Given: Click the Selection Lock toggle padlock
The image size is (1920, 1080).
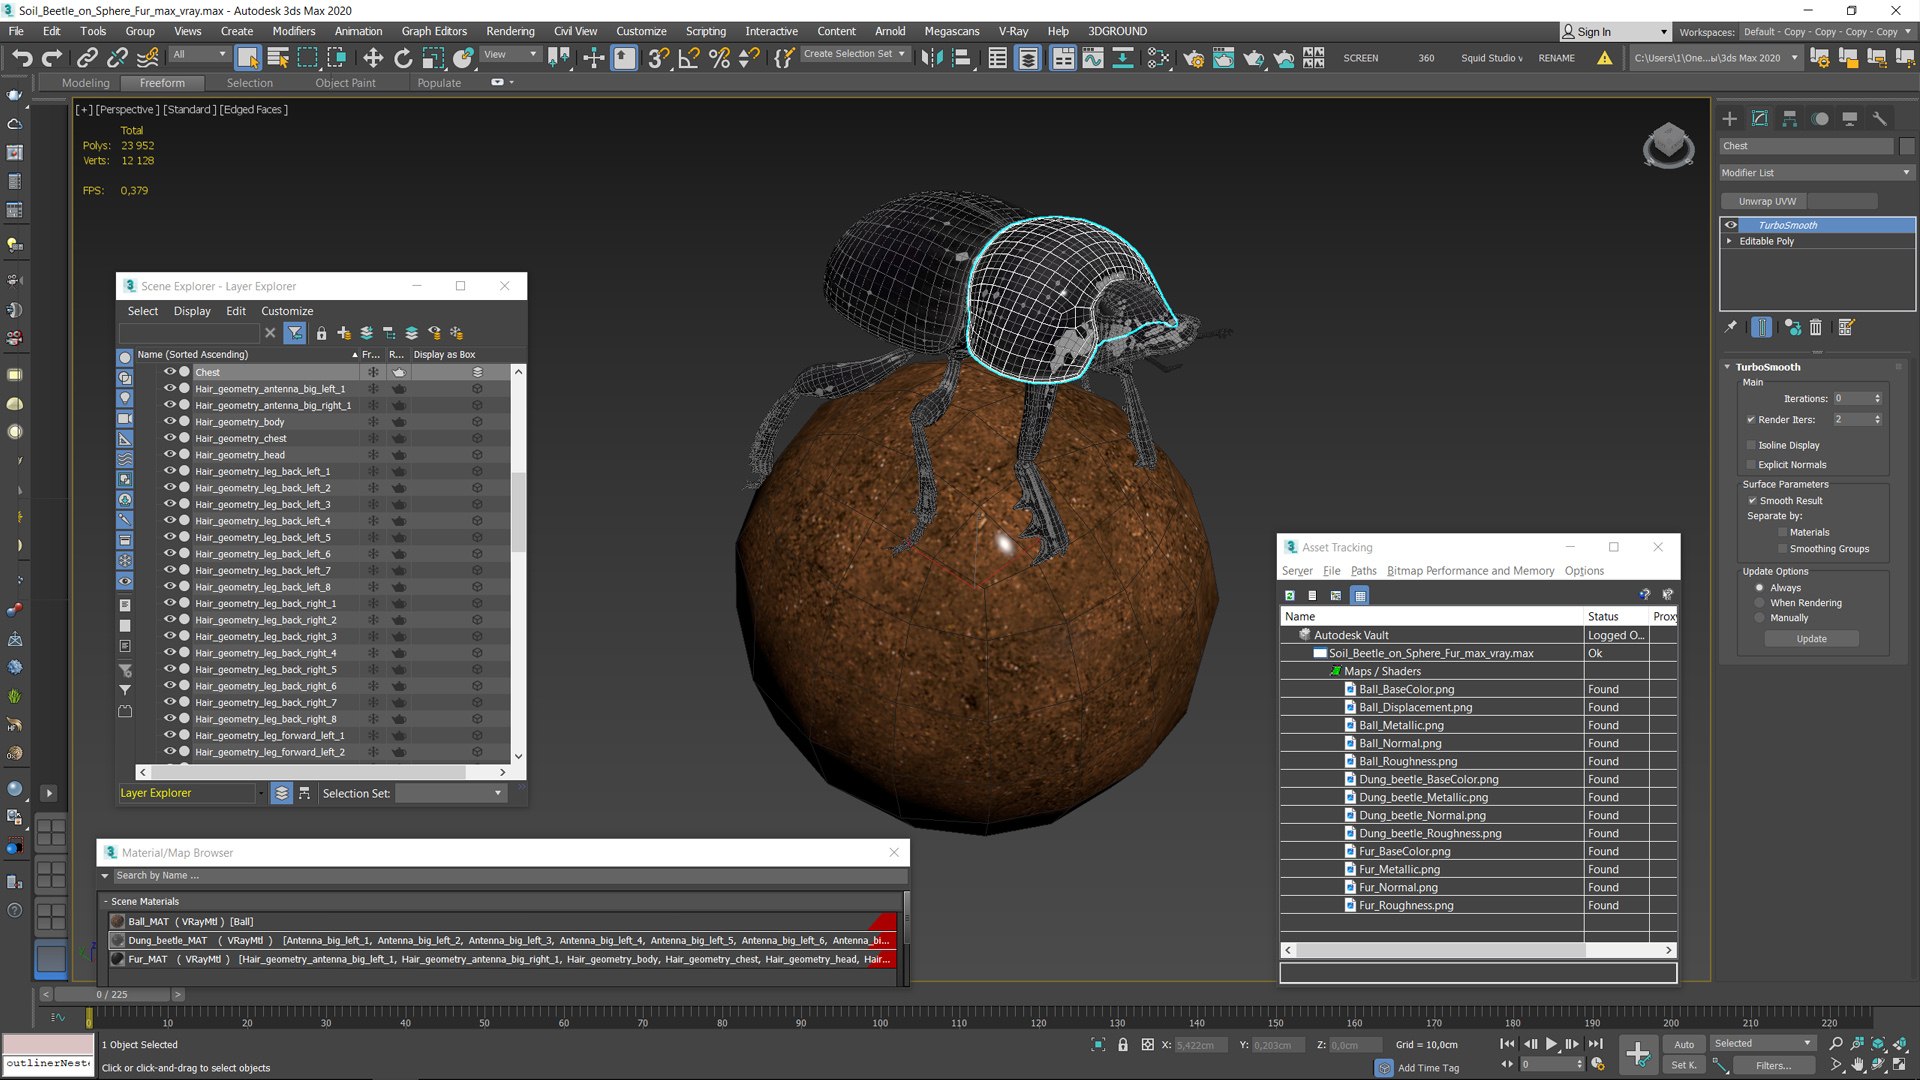Looking at the screenshot, I should [1122, 1044].
